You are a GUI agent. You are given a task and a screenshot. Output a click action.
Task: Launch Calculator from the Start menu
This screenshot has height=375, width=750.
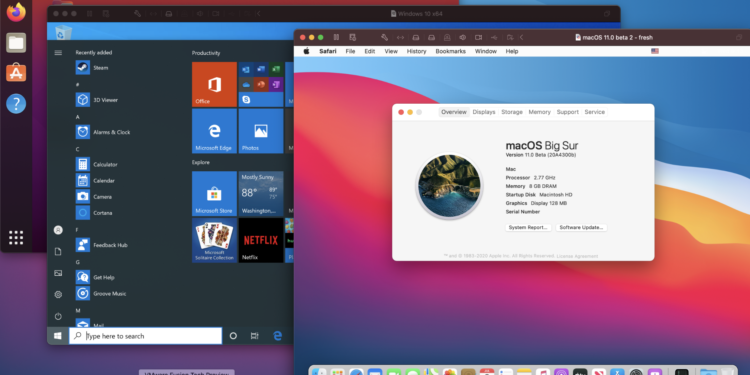click(97, 164)
